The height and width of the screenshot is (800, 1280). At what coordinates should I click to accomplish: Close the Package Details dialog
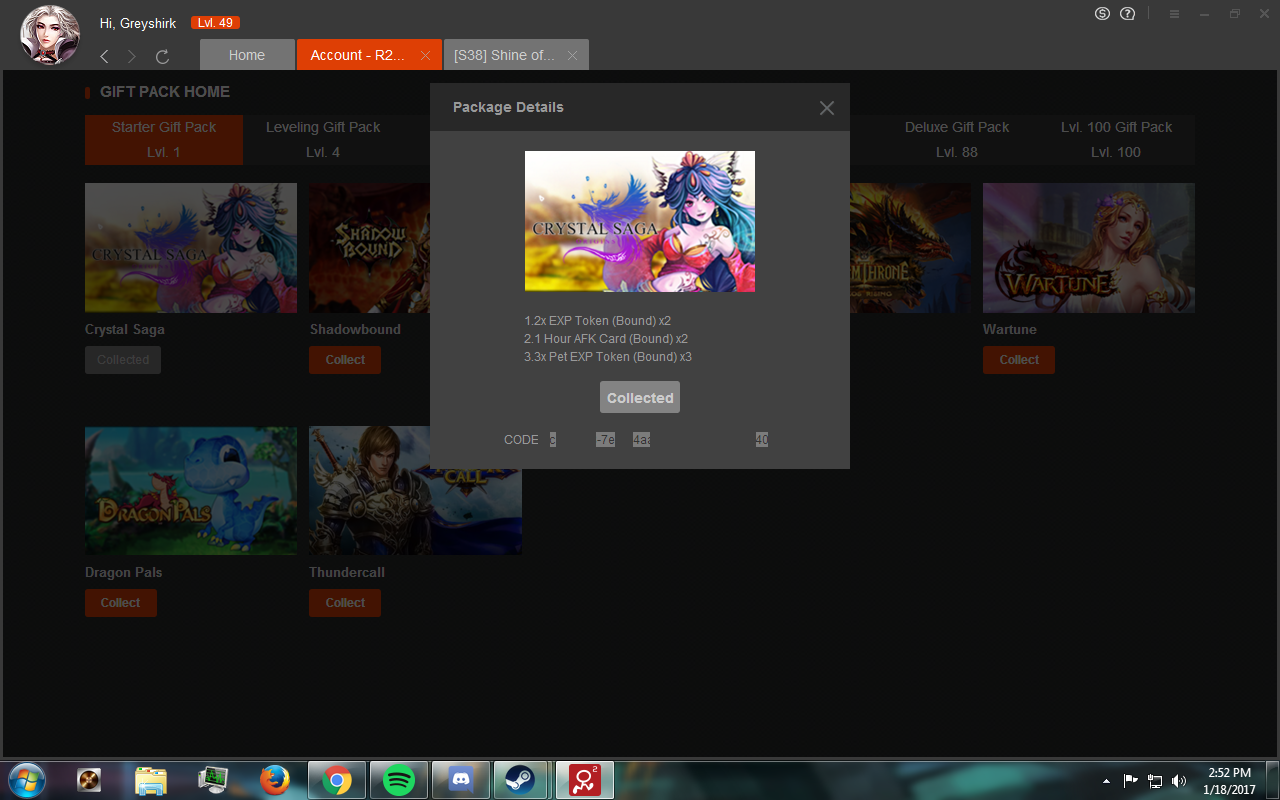tap(826, 108)
